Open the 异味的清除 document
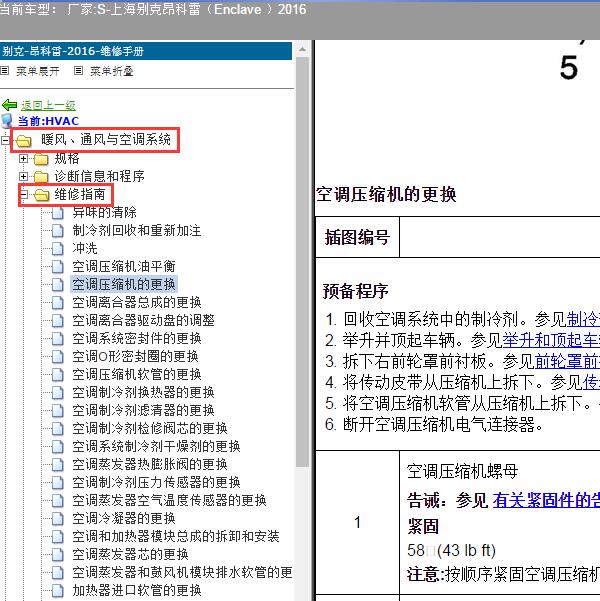This screenshot has width=600, height=601. 104,212
